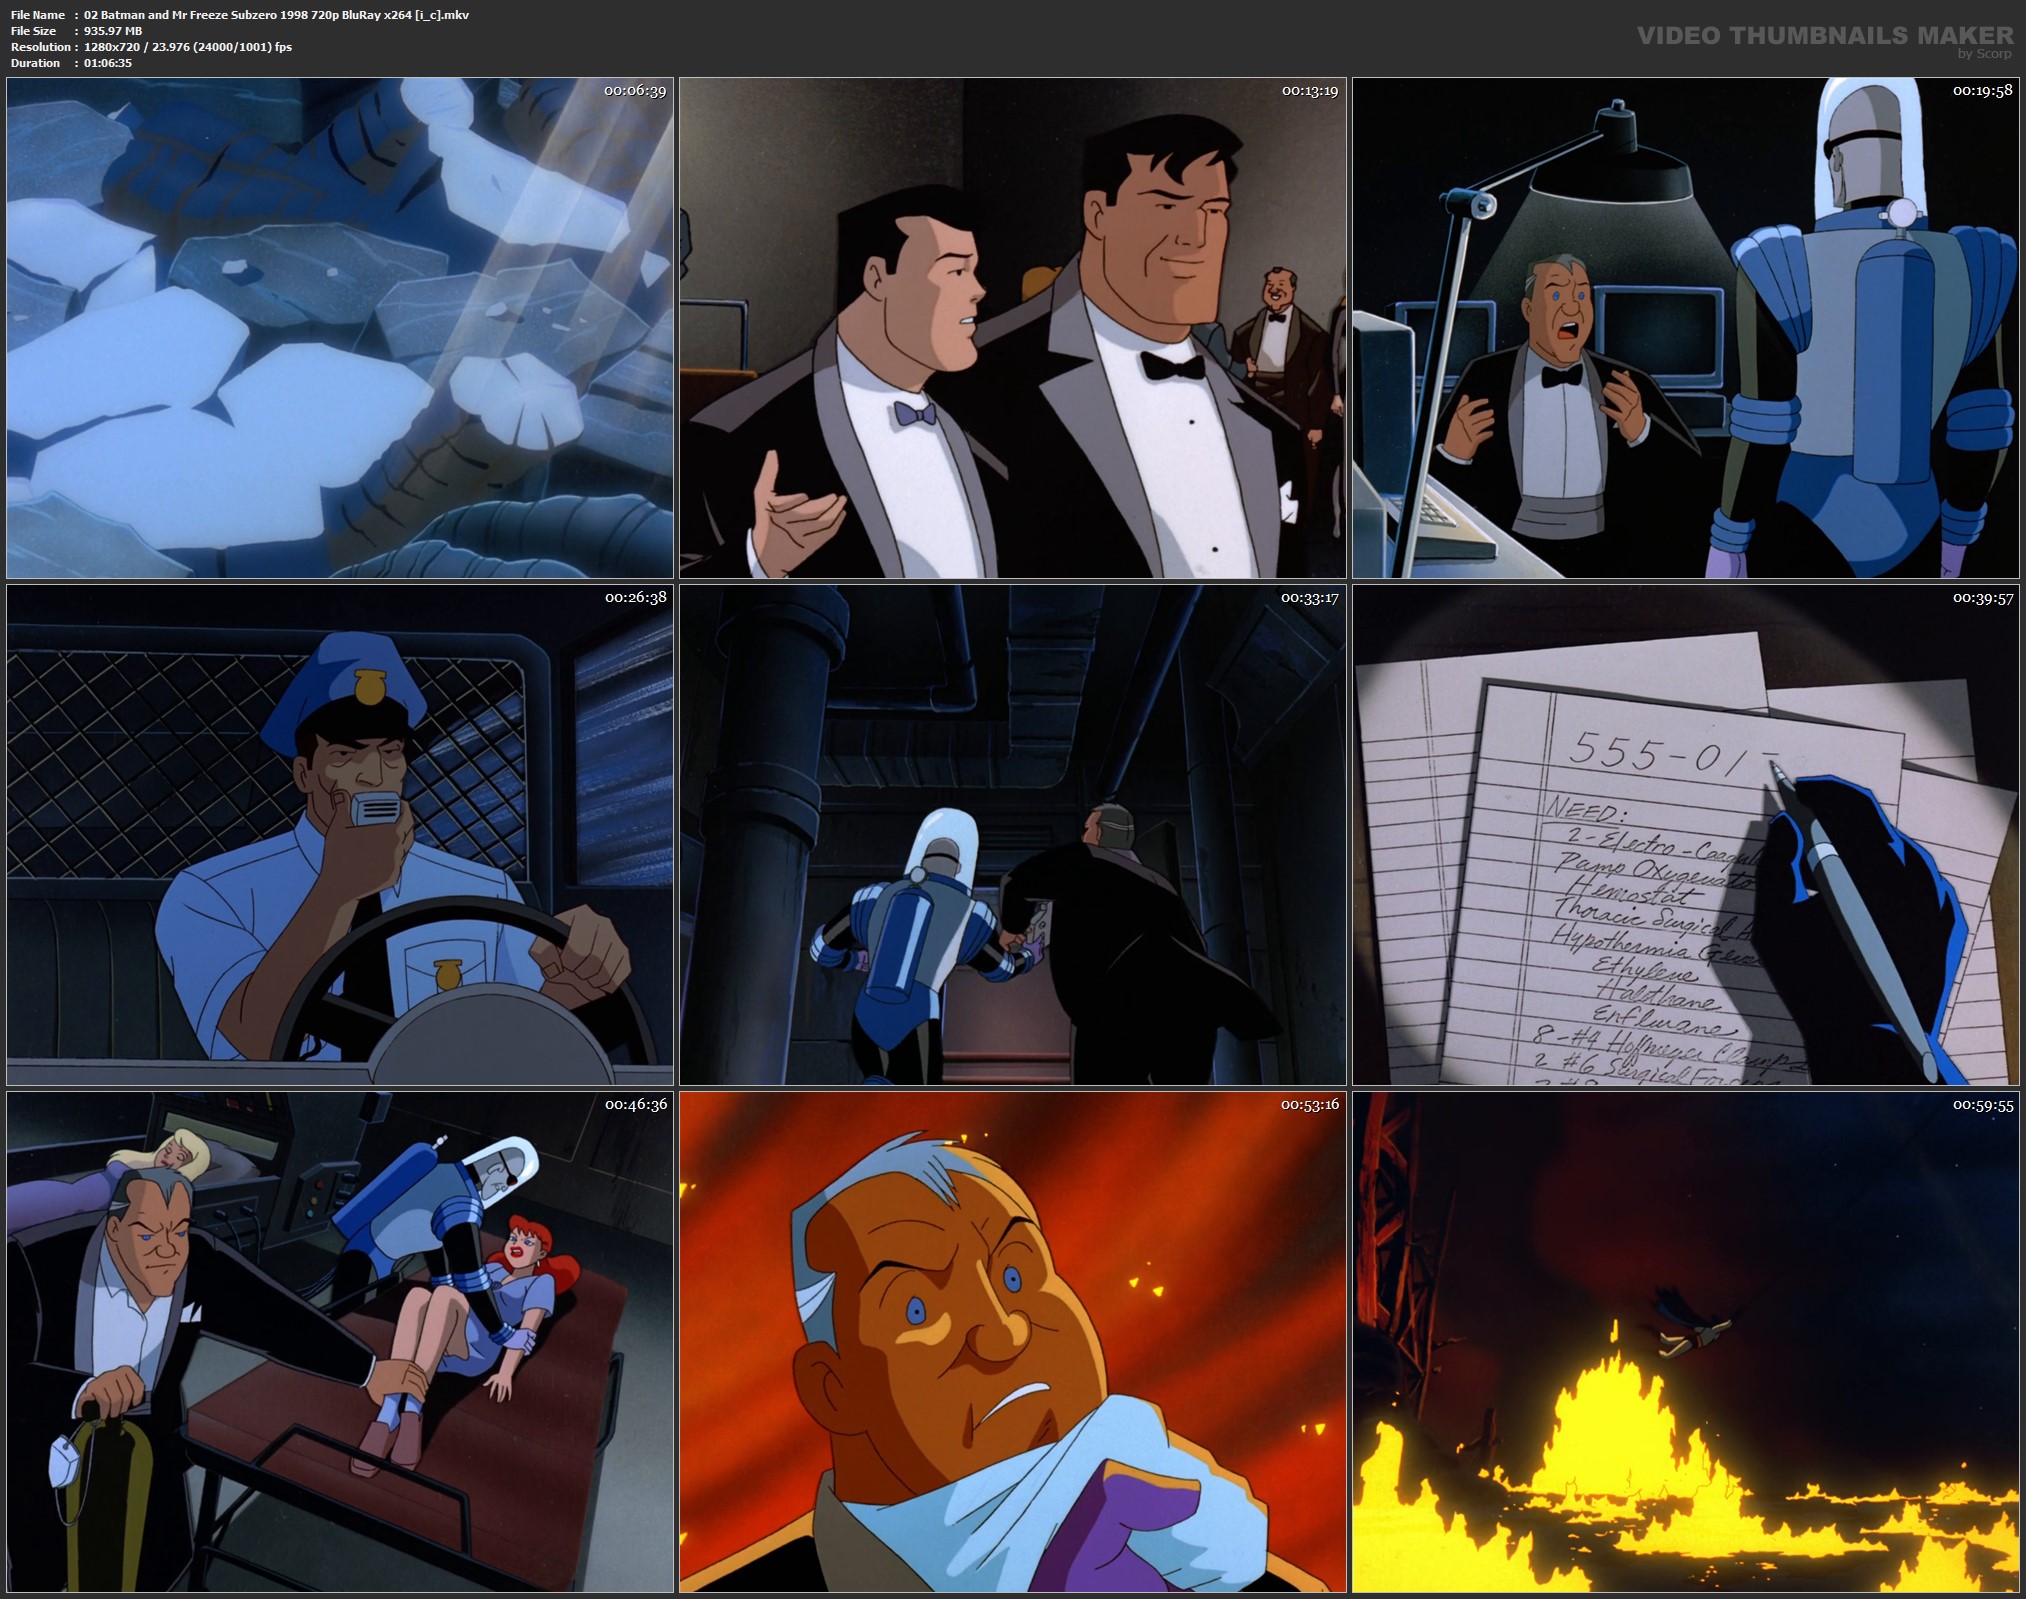The height and width of the screenshot is (1599, 2026).
Task: Open the thumbnail stamped 00:19:58
Action: coord(1686,328)
